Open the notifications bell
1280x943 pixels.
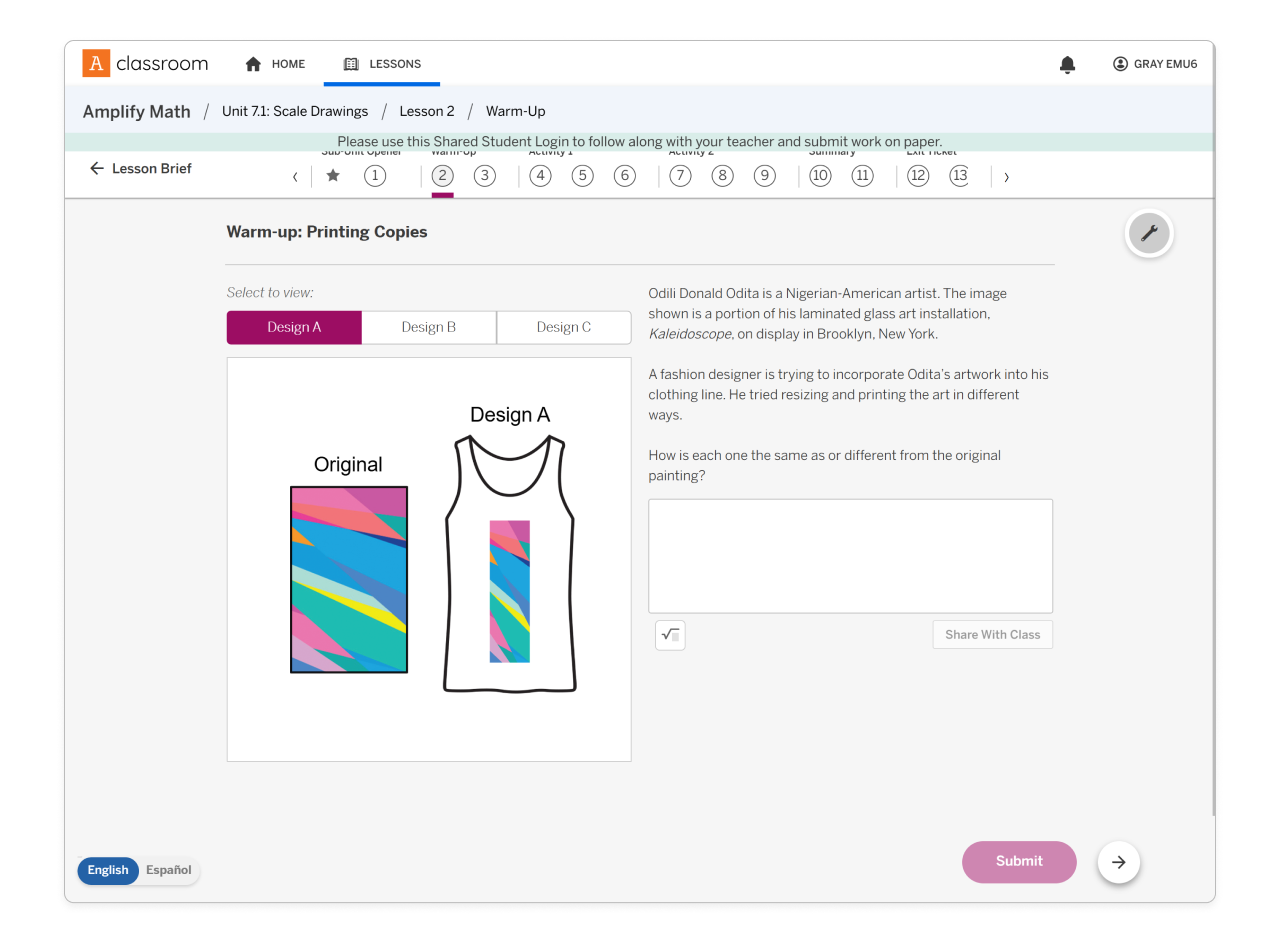pos(1067,64)
